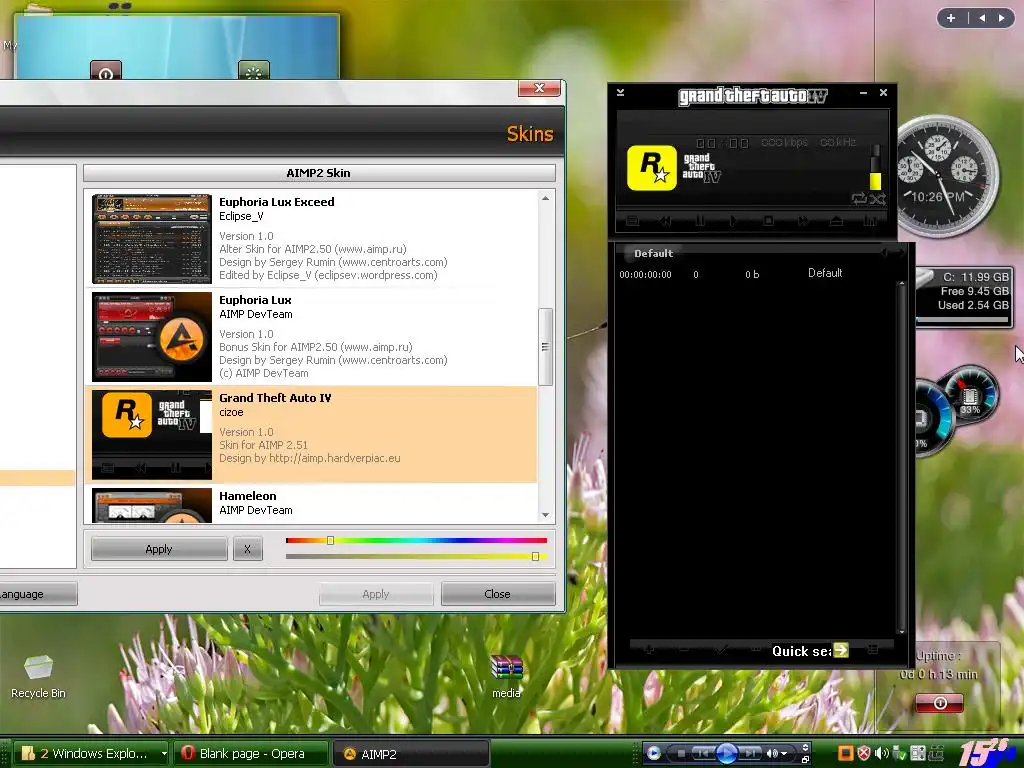
Task: Select the Default playlist tab
Action: click(x=653, y=253)
